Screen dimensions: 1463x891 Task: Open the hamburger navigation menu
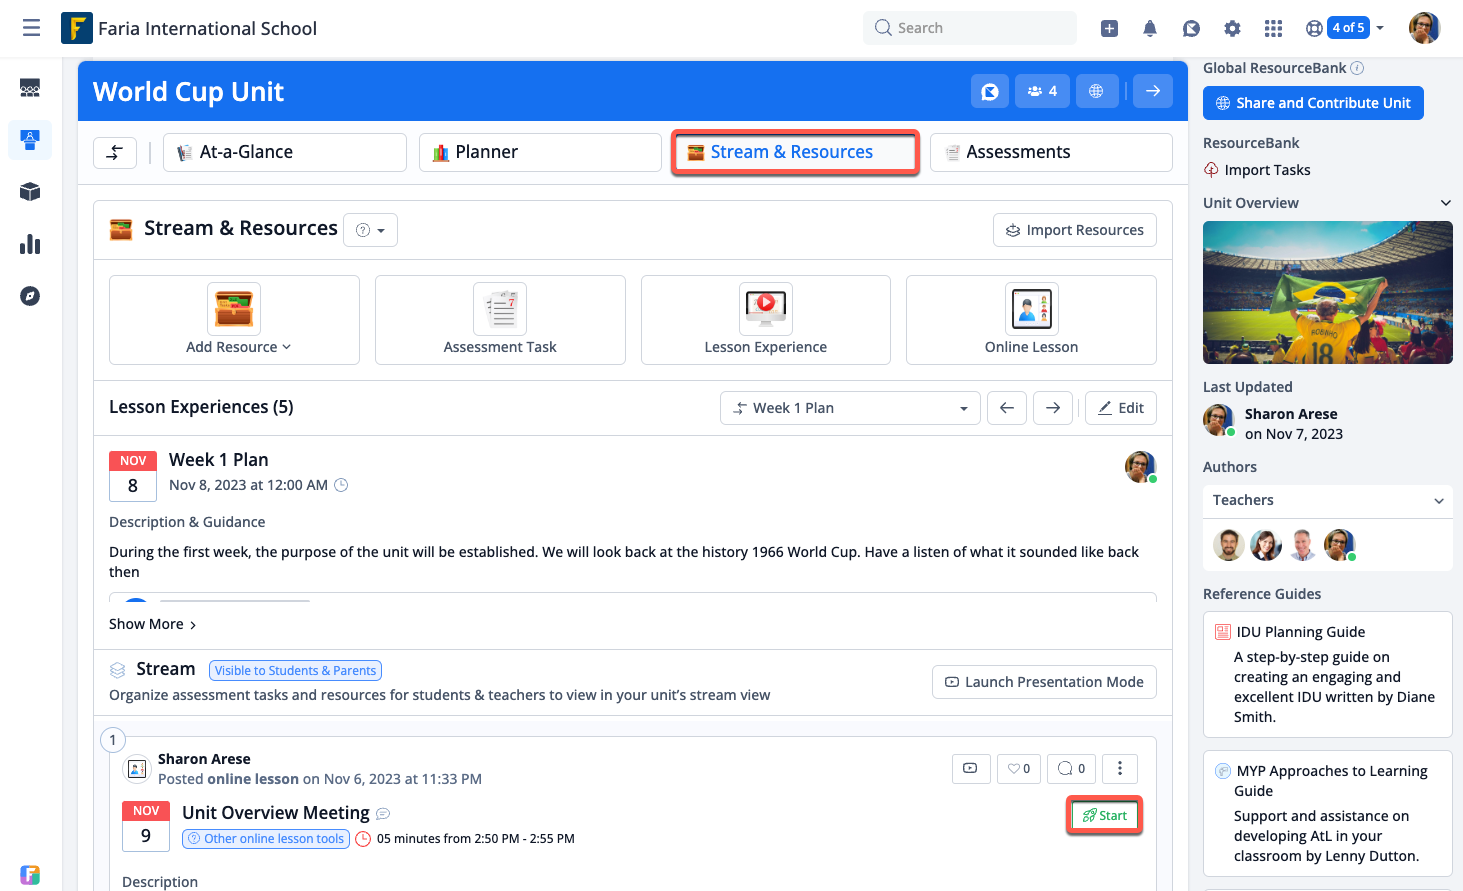pos(31,28)
